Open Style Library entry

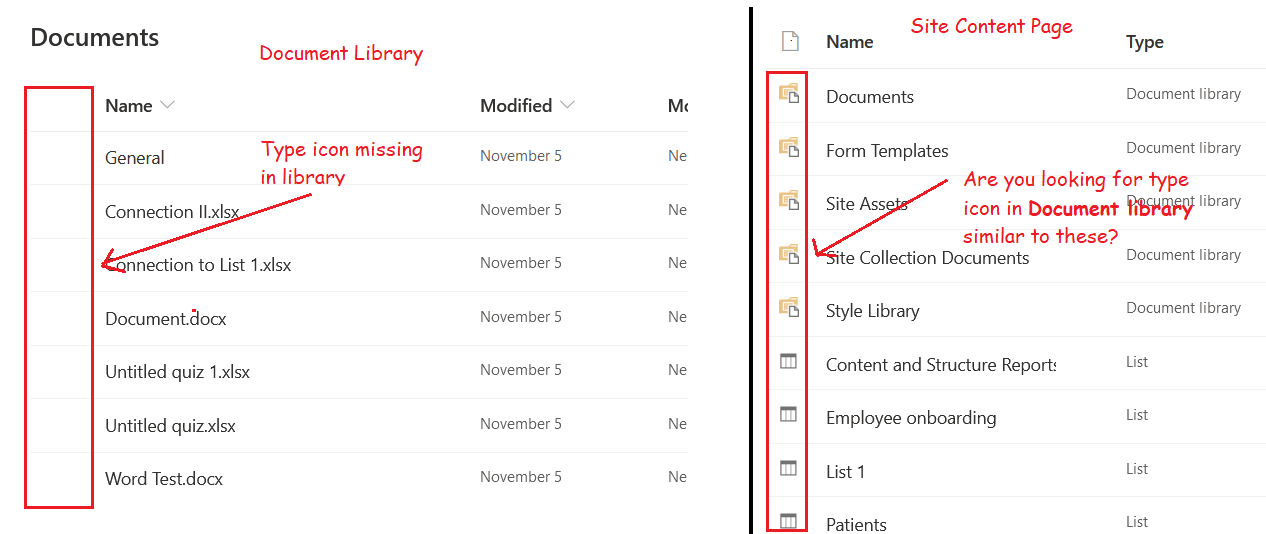pyautogui.click(x=873, y=311)
